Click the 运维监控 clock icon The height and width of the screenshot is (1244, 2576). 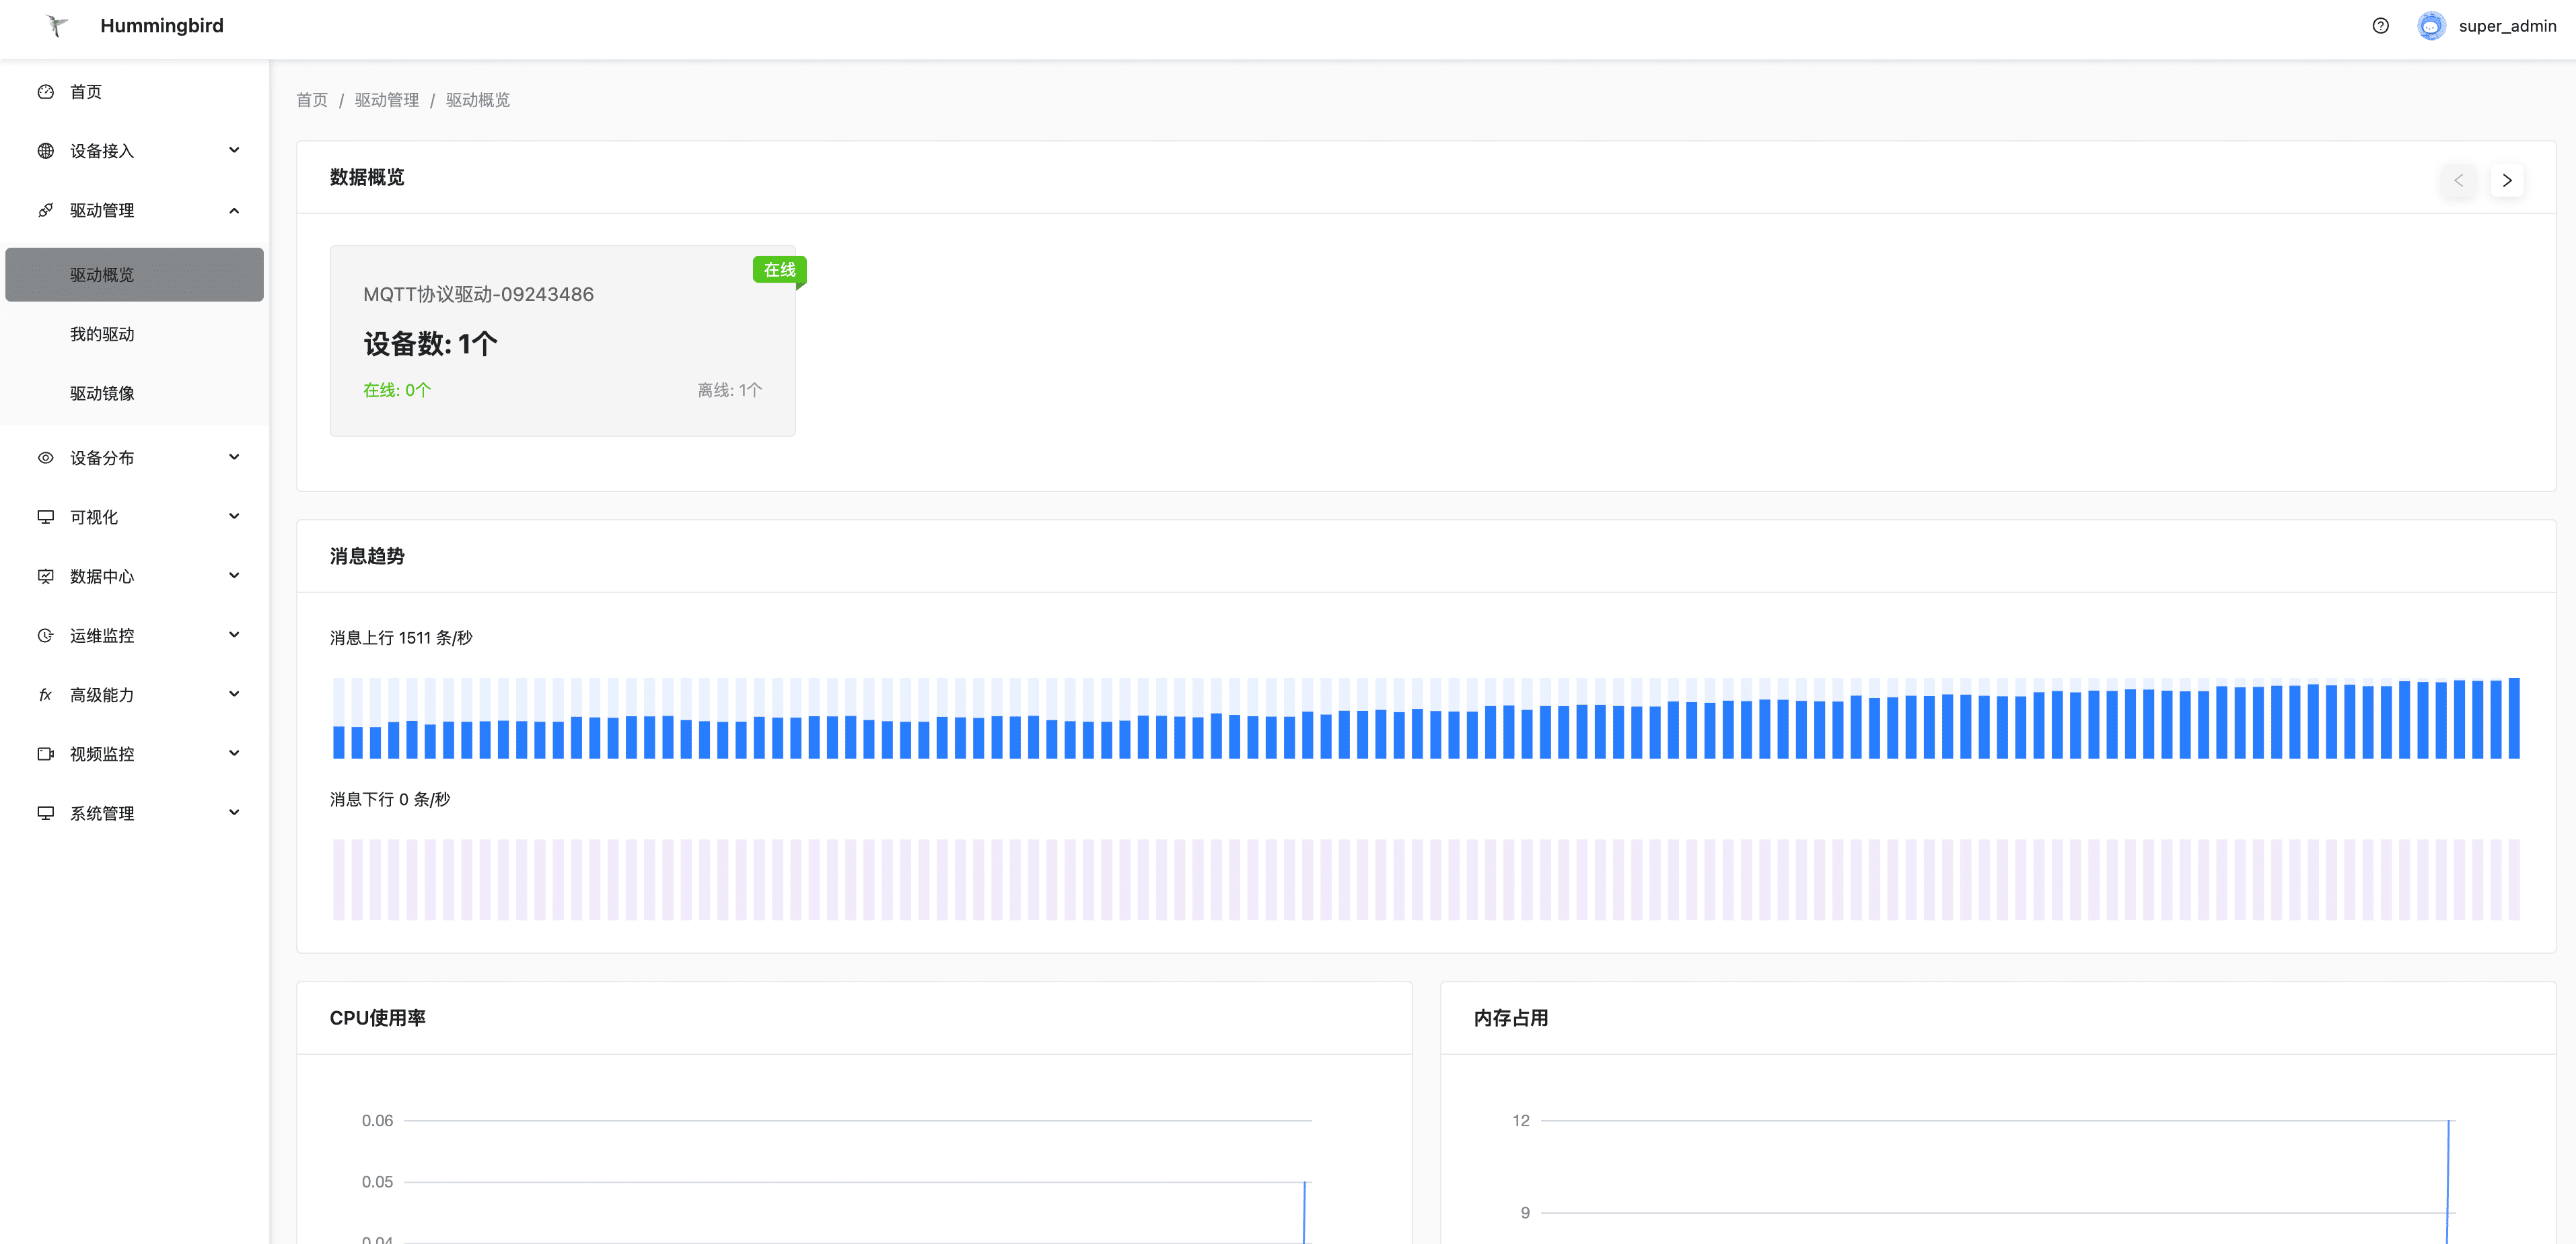[x=46, y=635]
